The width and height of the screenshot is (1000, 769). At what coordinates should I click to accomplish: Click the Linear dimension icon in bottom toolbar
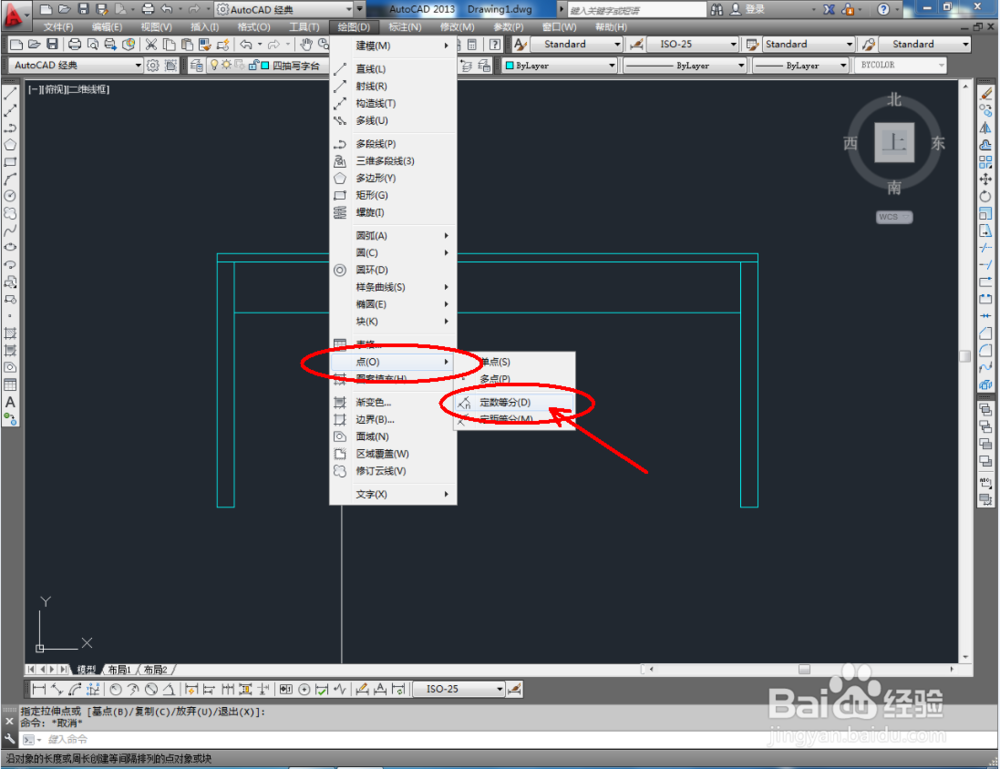coord(39,689)
